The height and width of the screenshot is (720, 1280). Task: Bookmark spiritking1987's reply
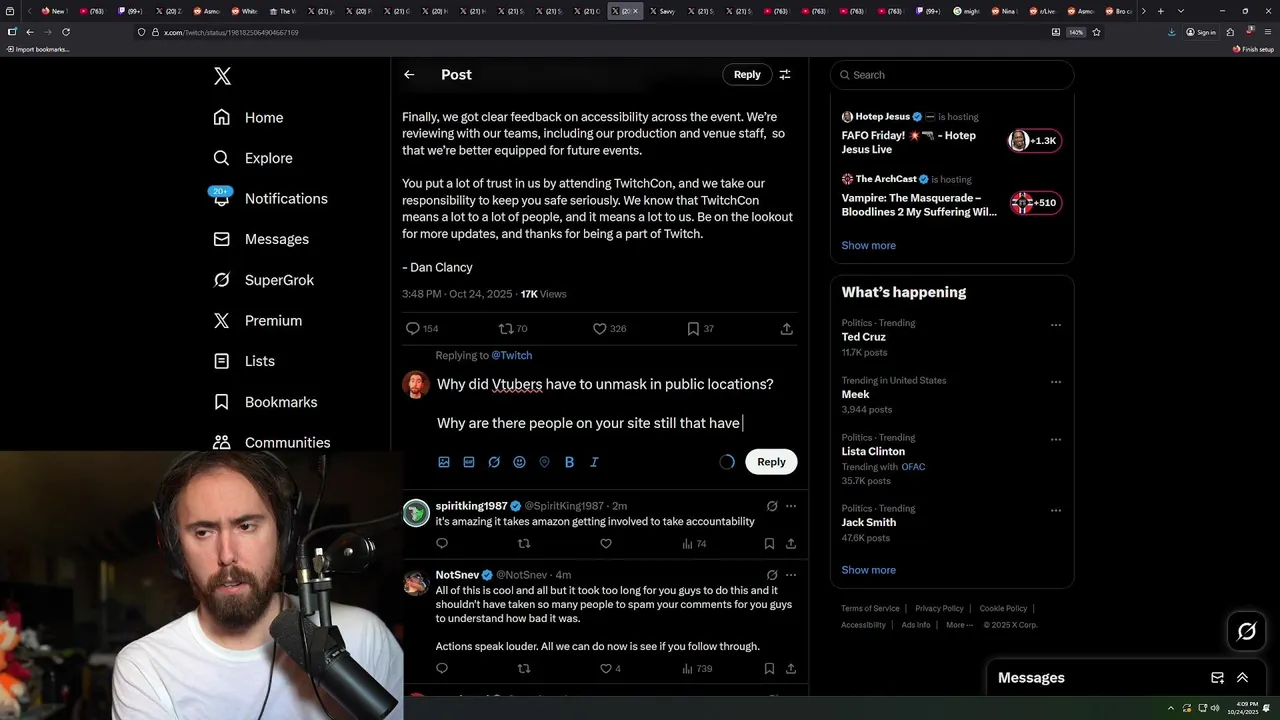click(x=769, y=544)
